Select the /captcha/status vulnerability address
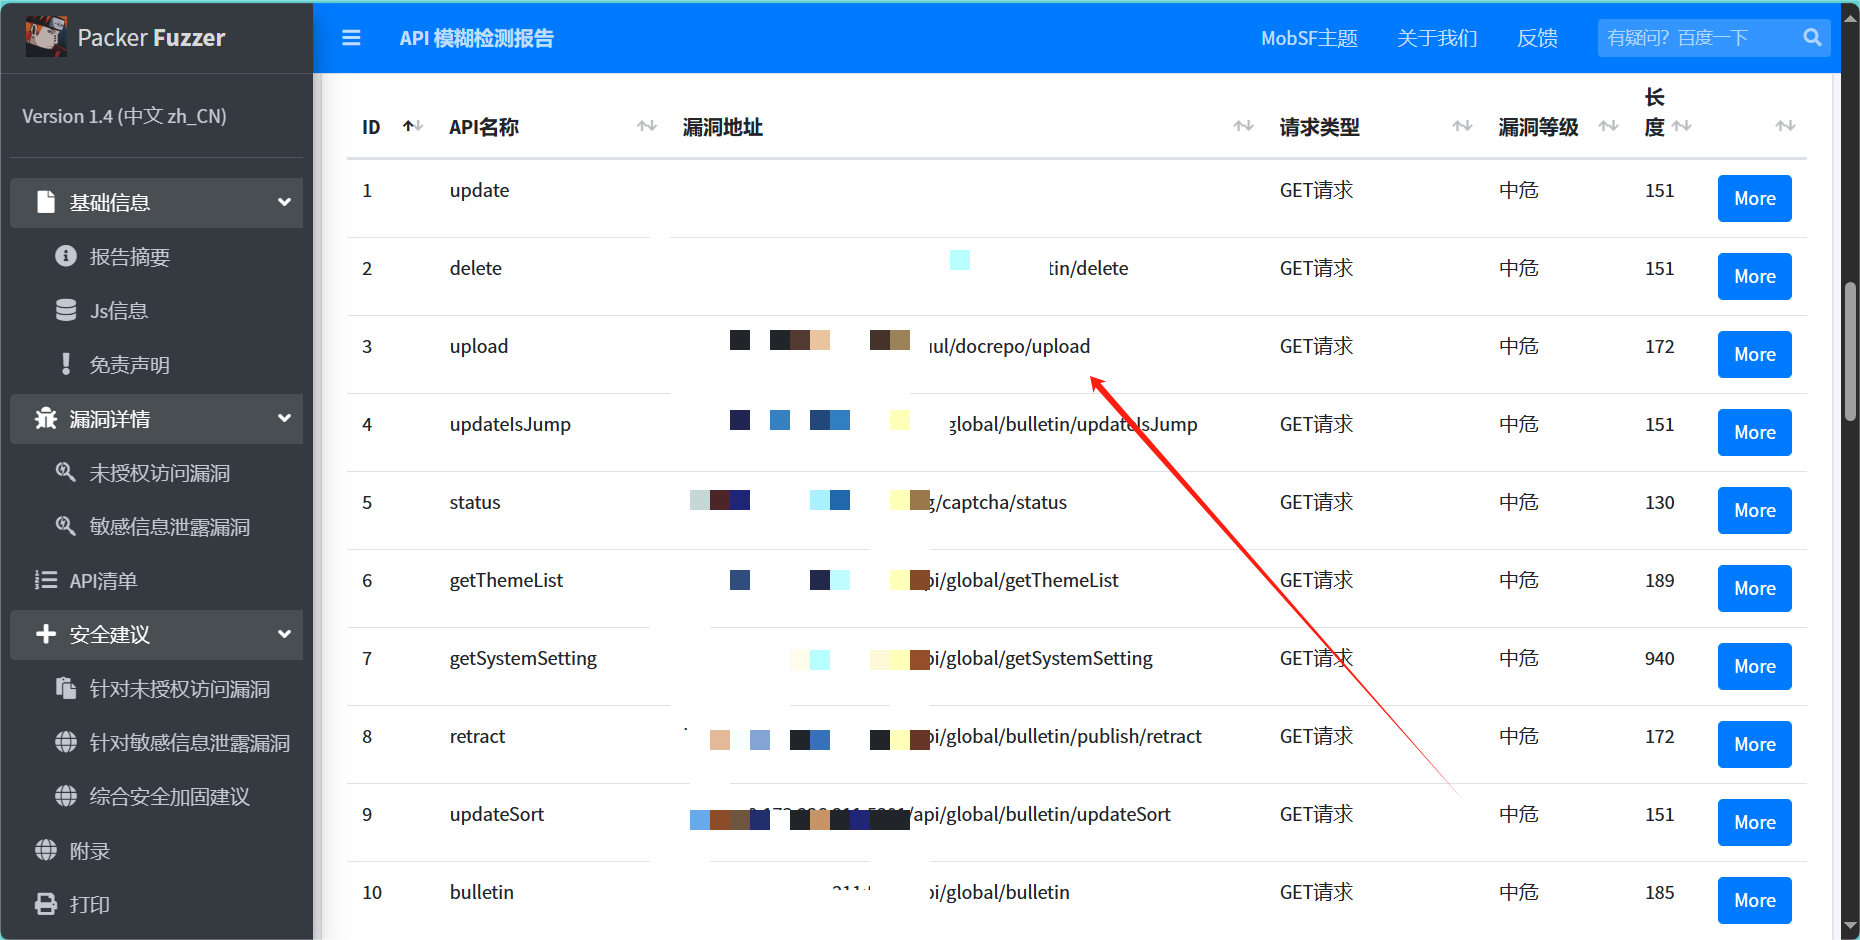 click(x=999, y=502)
